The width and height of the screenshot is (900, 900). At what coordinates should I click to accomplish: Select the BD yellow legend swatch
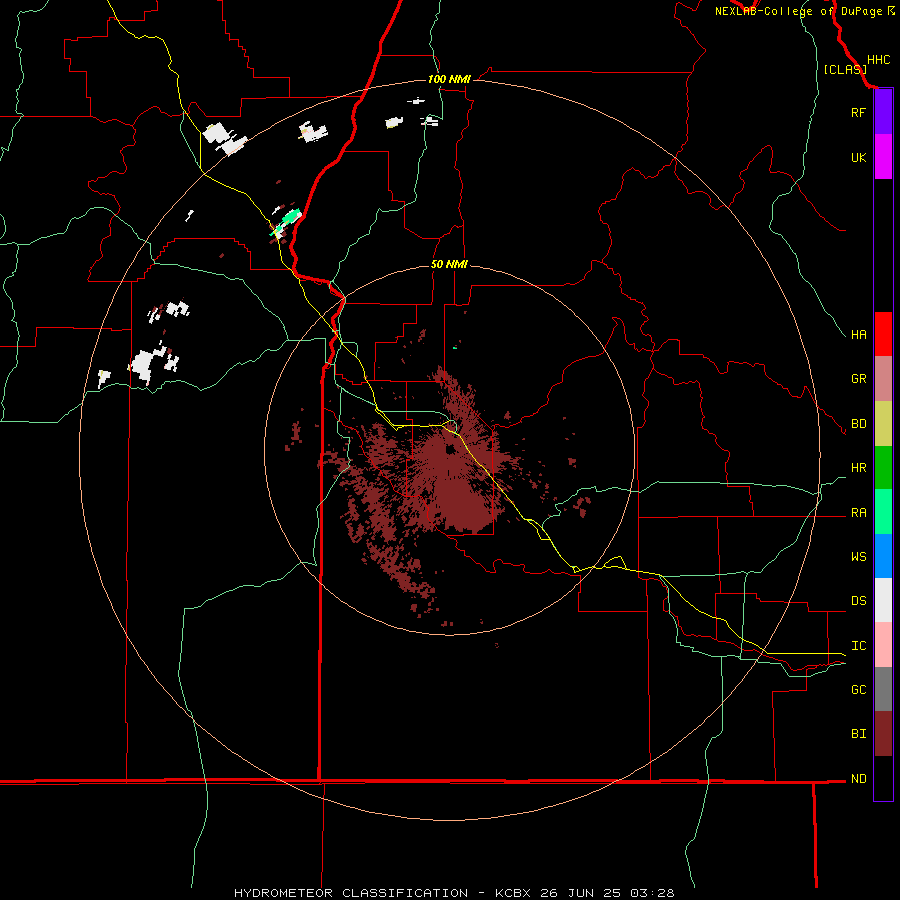(883, 424)
